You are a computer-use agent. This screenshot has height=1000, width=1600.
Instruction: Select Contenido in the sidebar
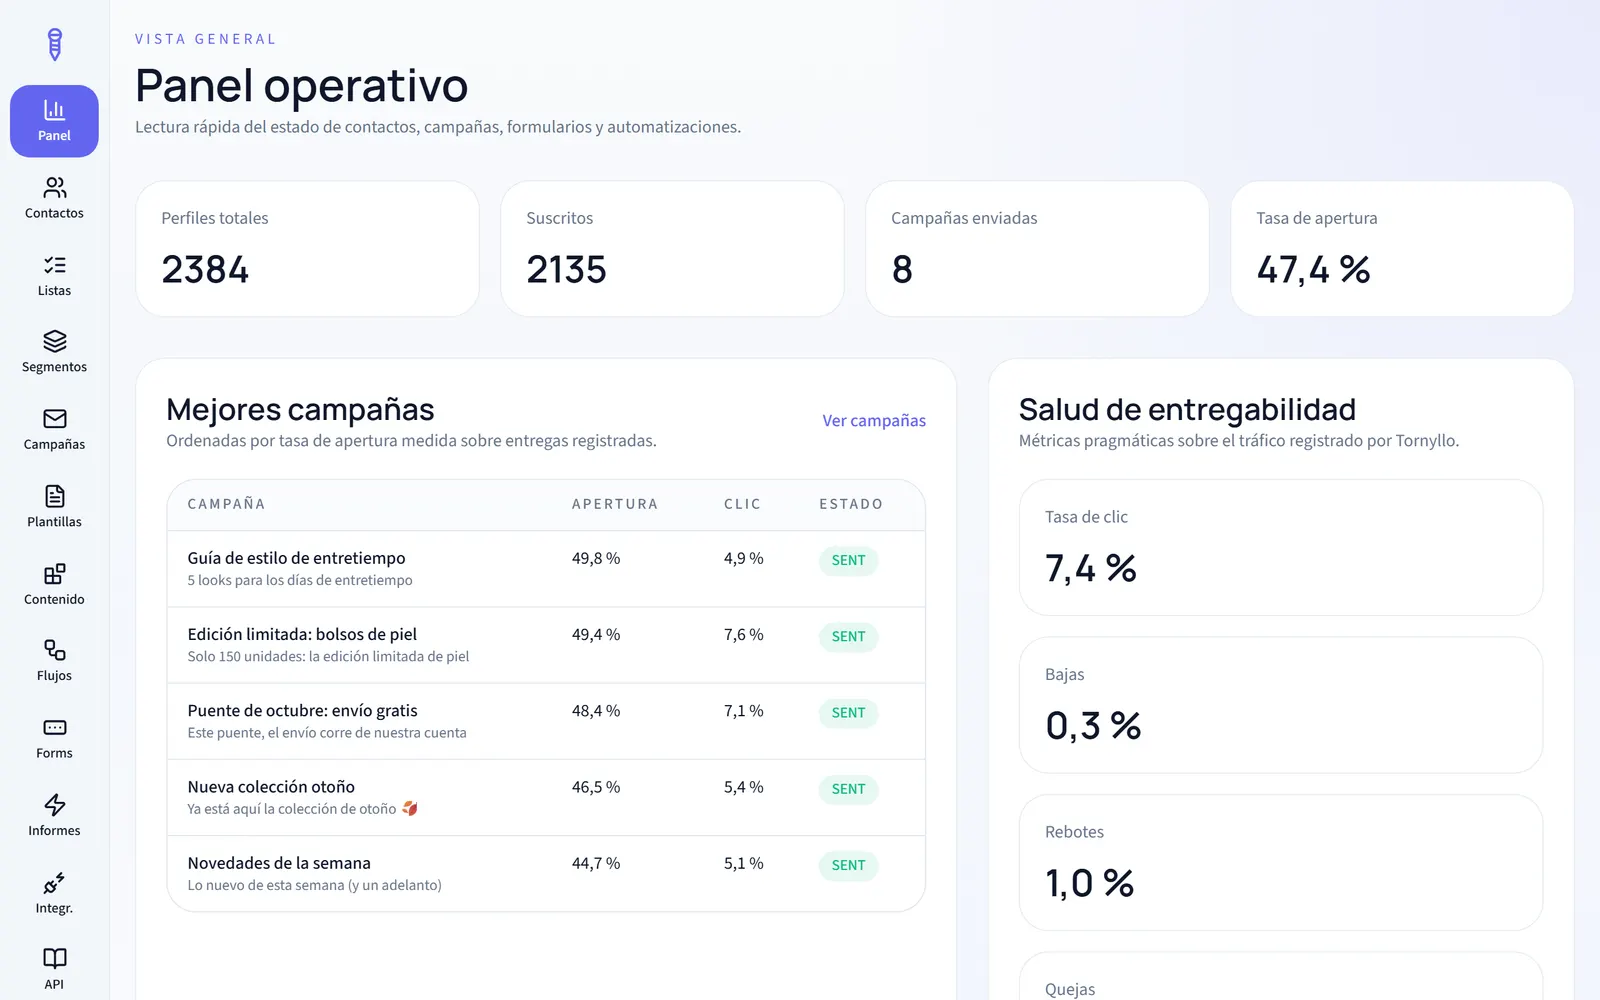(54, 584)
